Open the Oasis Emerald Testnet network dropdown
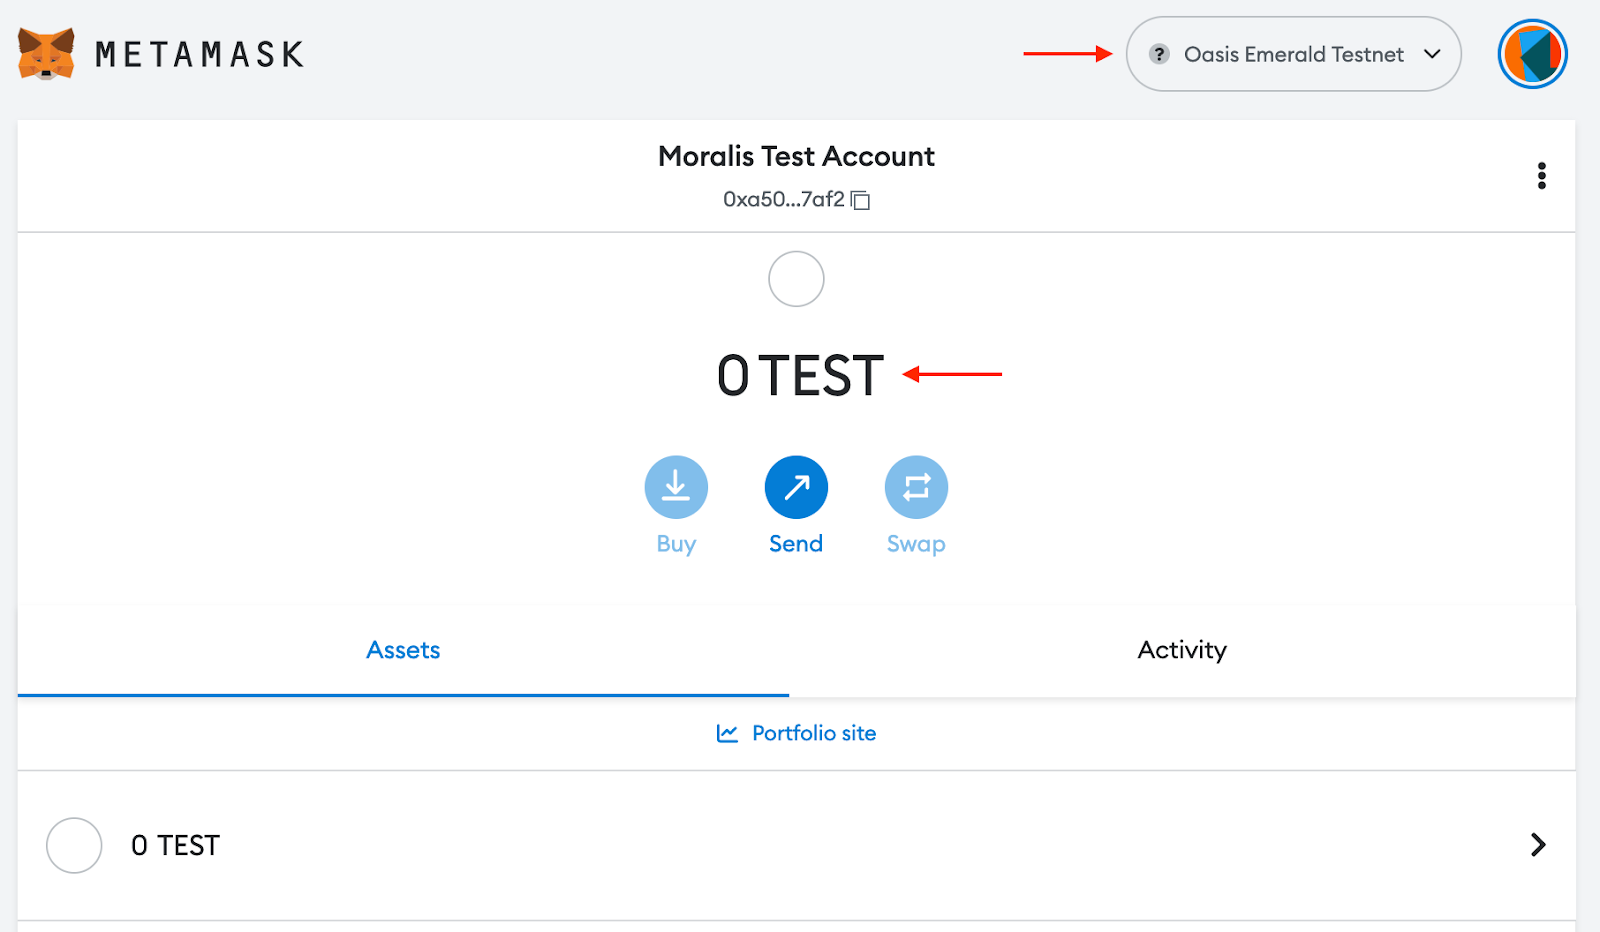 (1293, 54)
